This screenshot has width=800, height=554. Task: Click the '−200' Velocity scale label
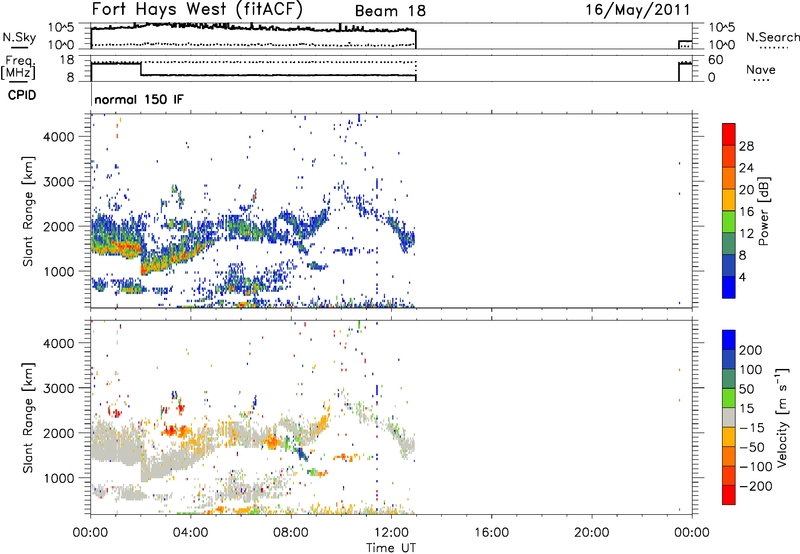tap(756, 486)
